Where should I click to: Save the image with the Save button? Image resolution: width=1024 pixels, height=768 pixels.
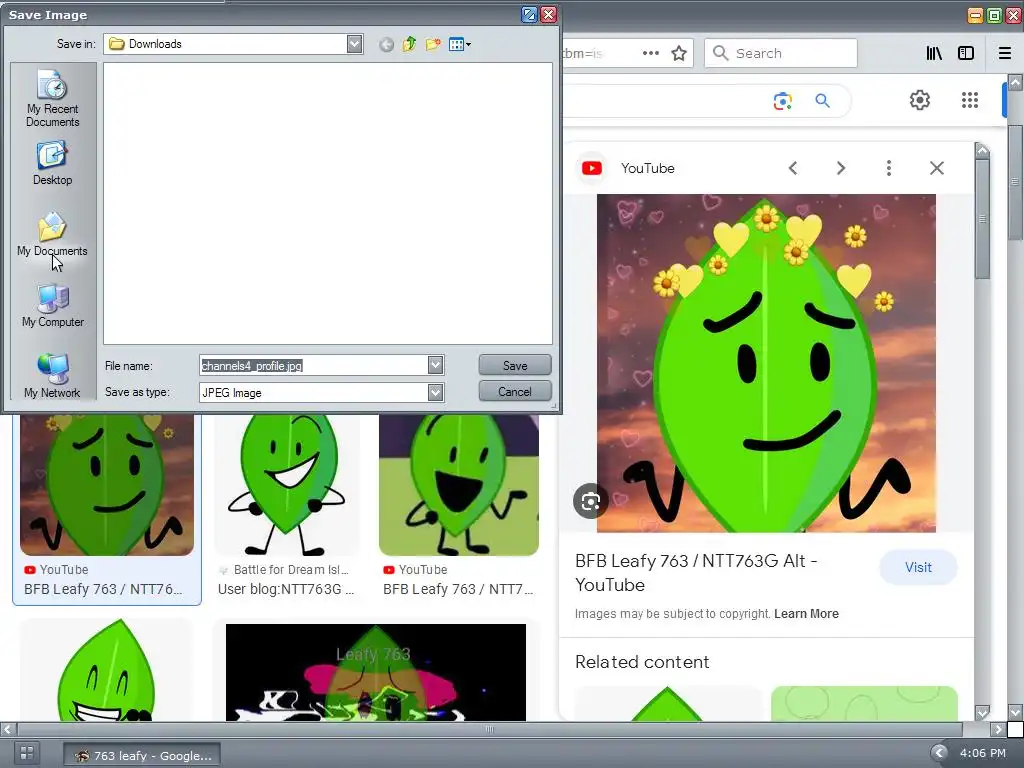[x=515, y=365]
